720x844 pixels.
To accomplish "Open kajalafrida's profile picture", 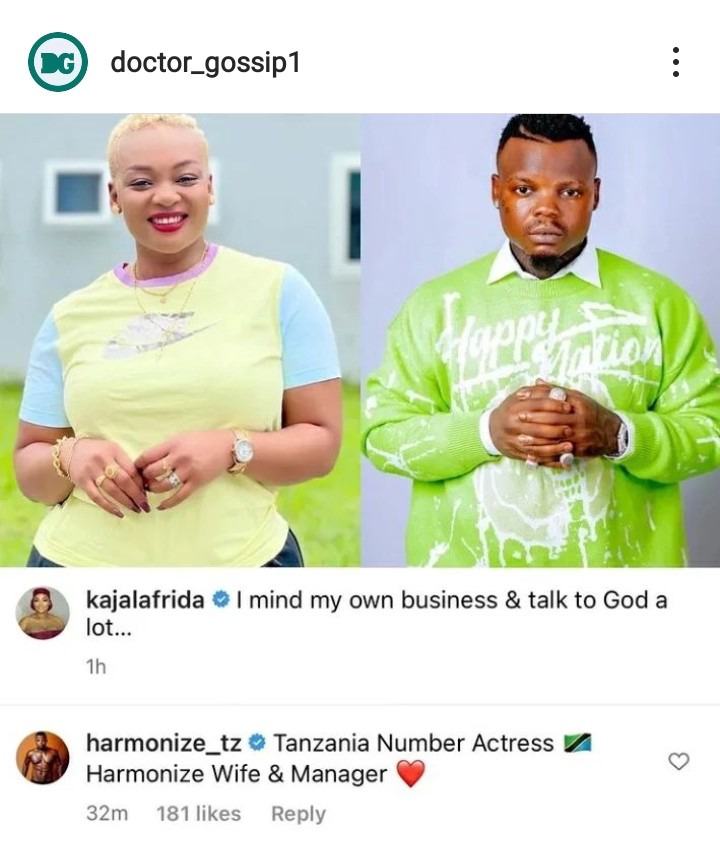I will (x=43, y=613).
